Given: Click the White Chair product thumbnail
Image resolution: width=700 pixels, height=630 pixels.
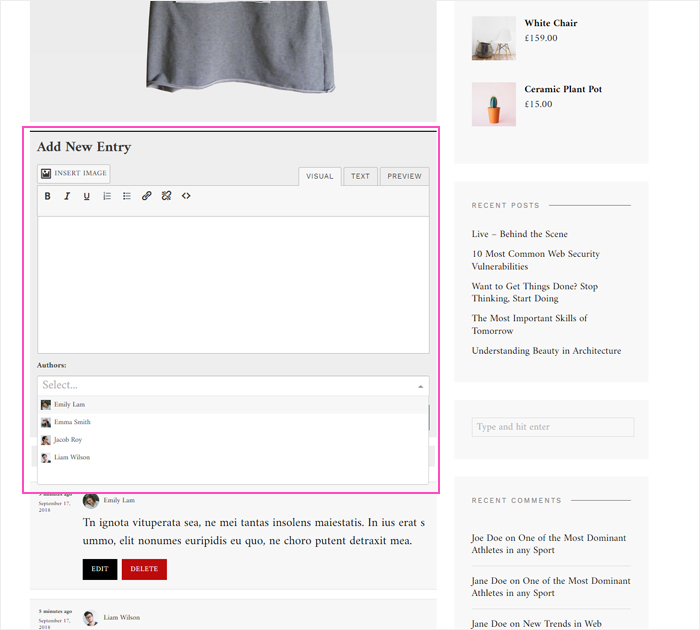Looking at the screenshot, I should (494, 38).
